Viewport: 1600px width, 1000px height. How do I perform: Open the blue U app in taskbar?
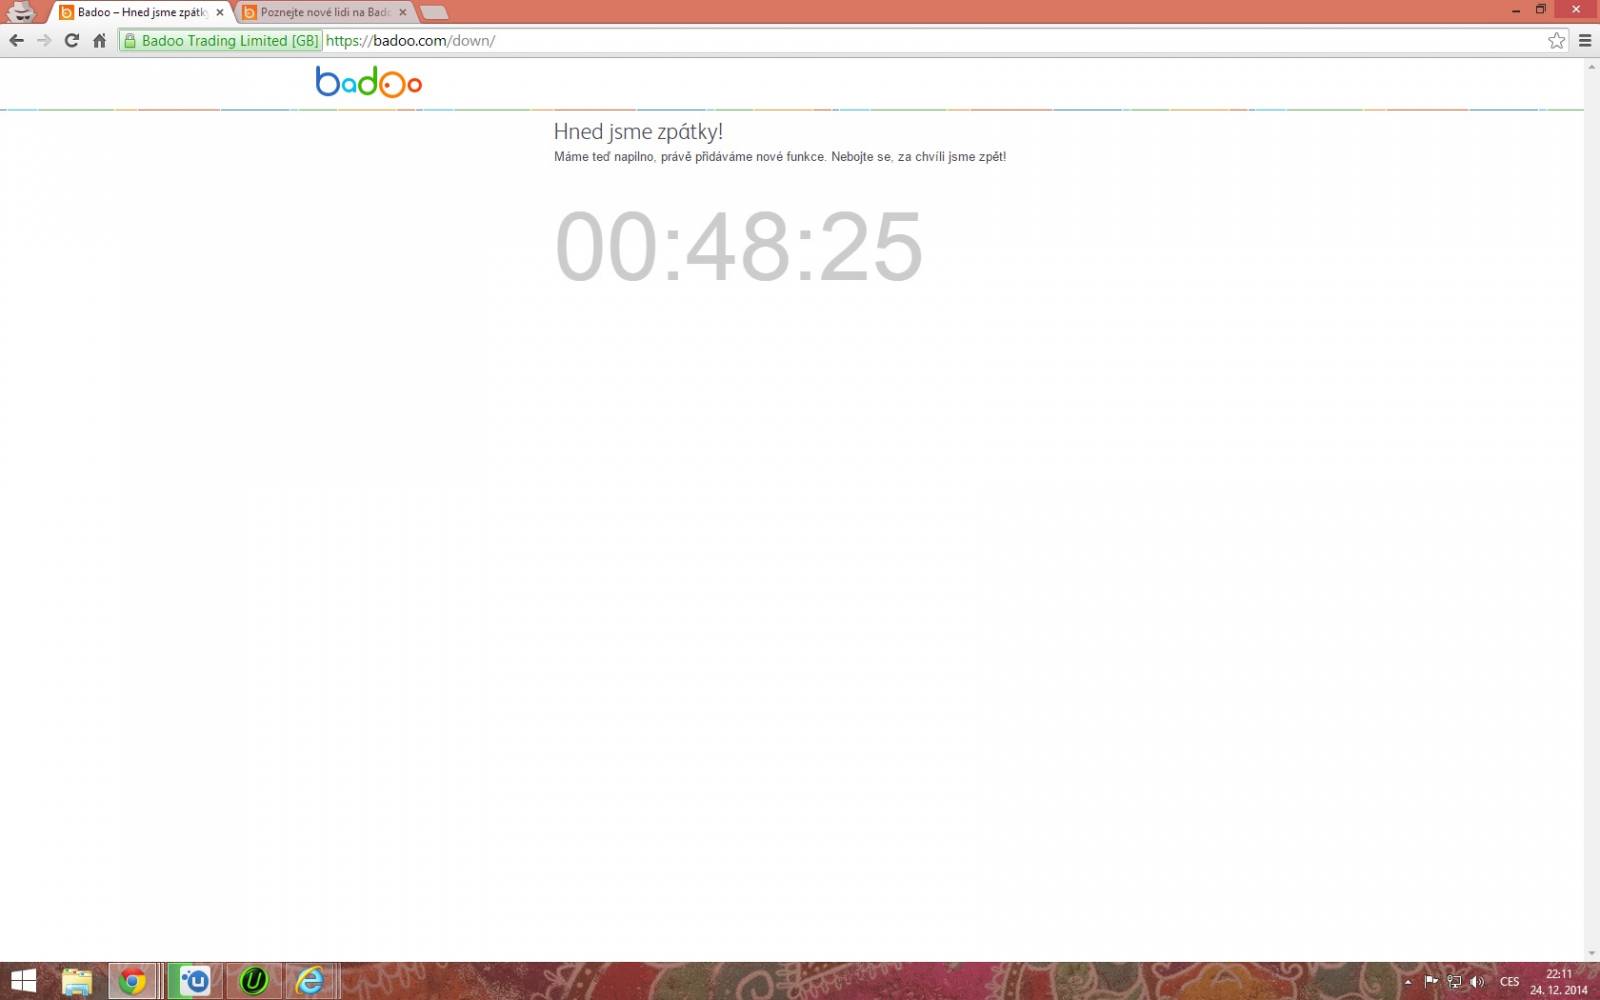pos(195,982)
